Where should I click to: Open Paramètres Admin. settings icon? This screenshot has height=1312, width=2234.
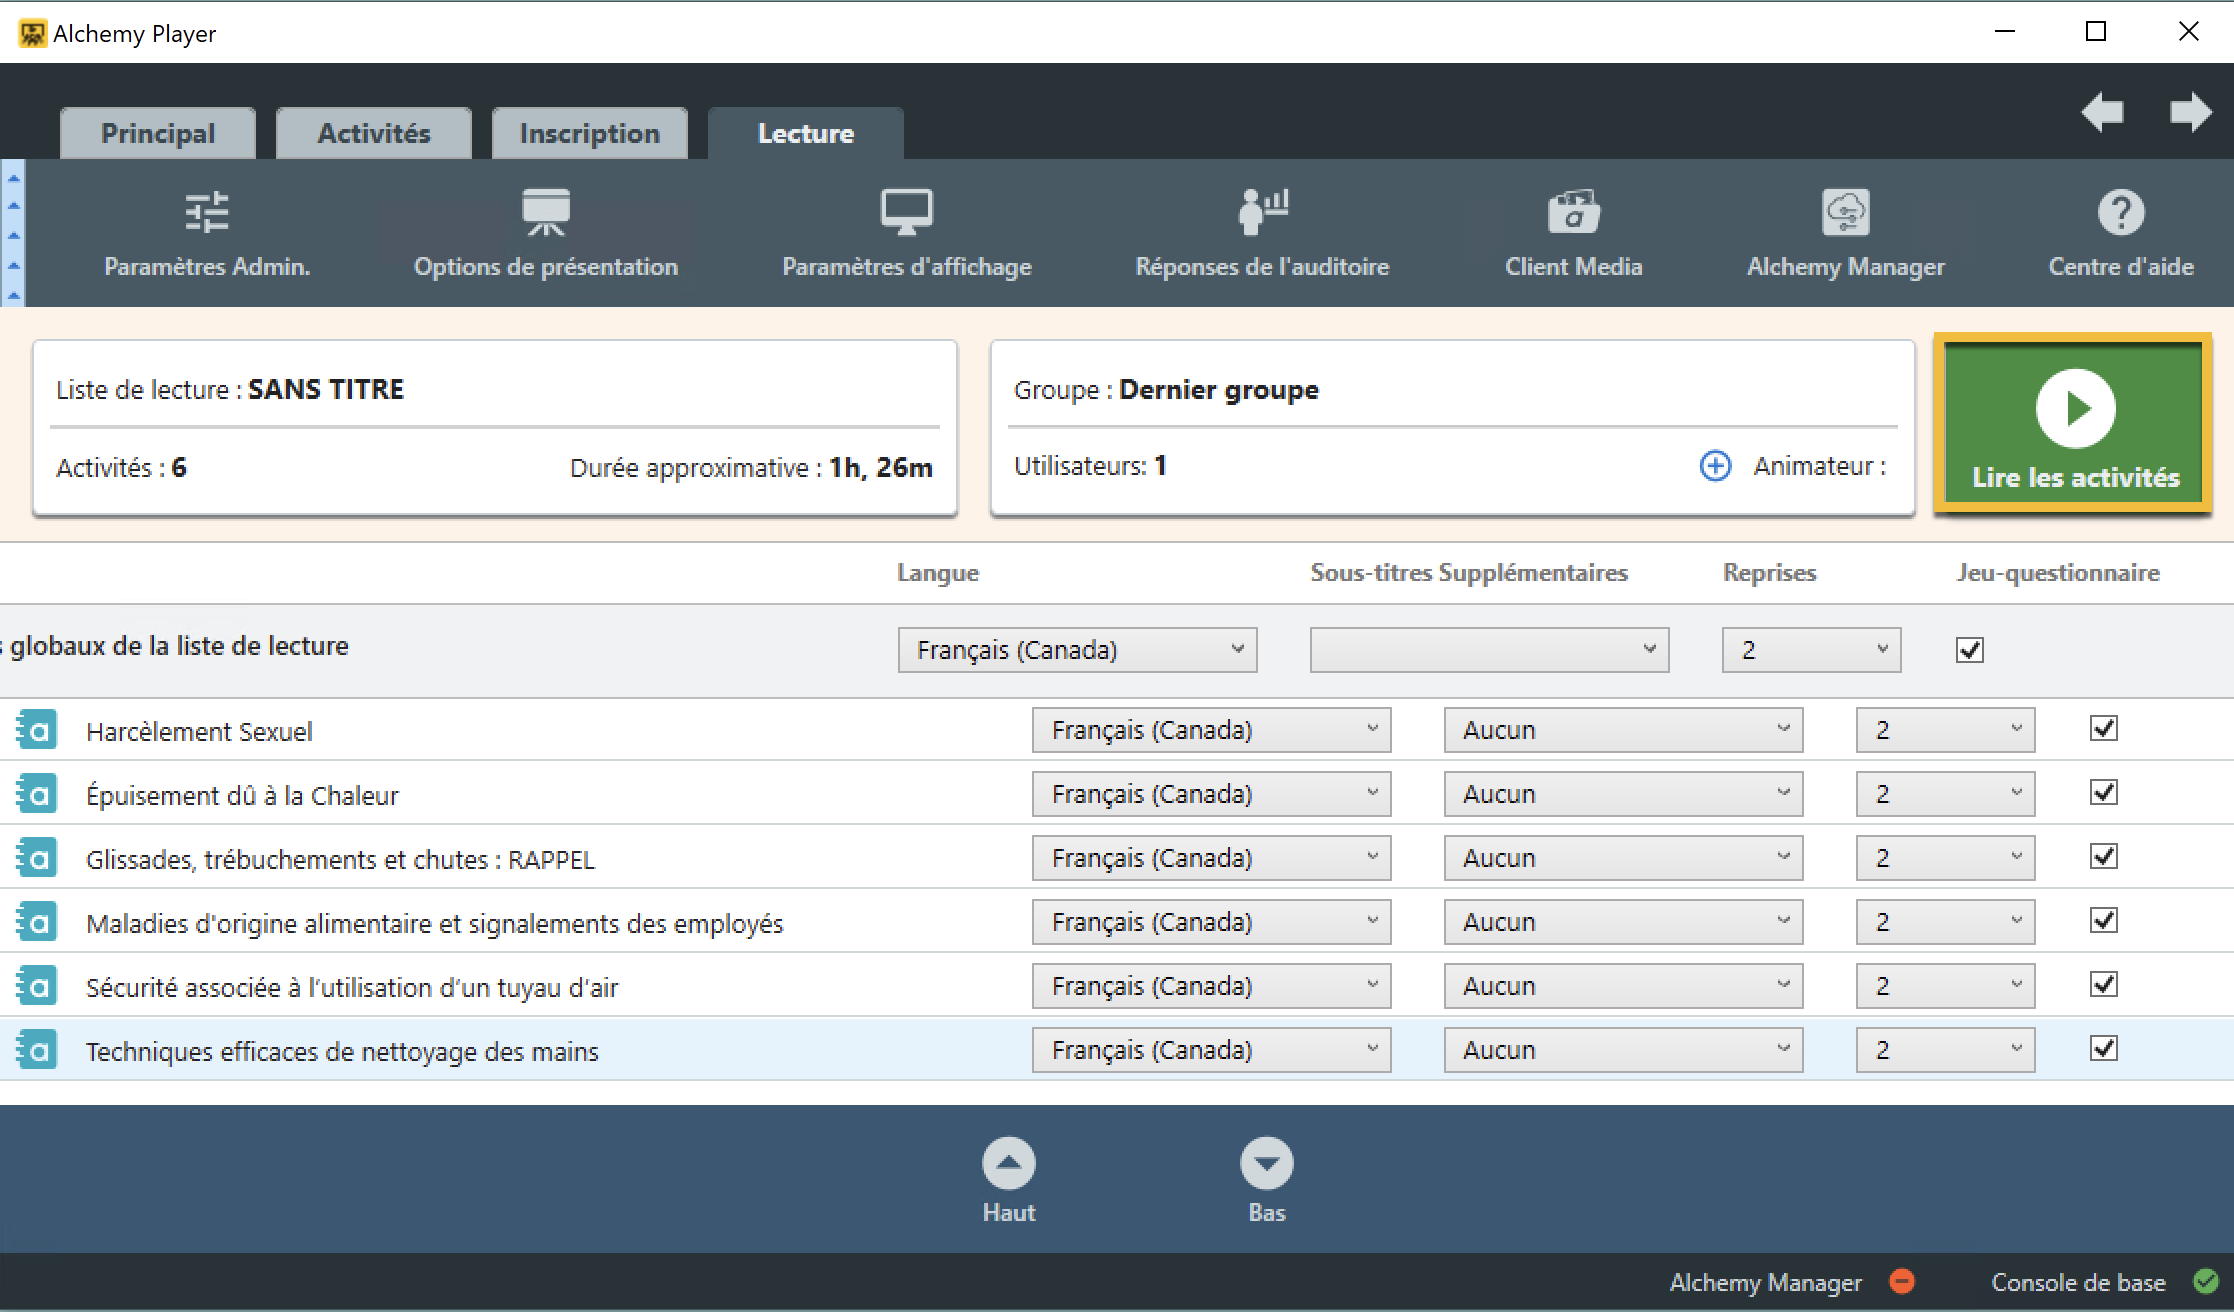pos(207,213)
